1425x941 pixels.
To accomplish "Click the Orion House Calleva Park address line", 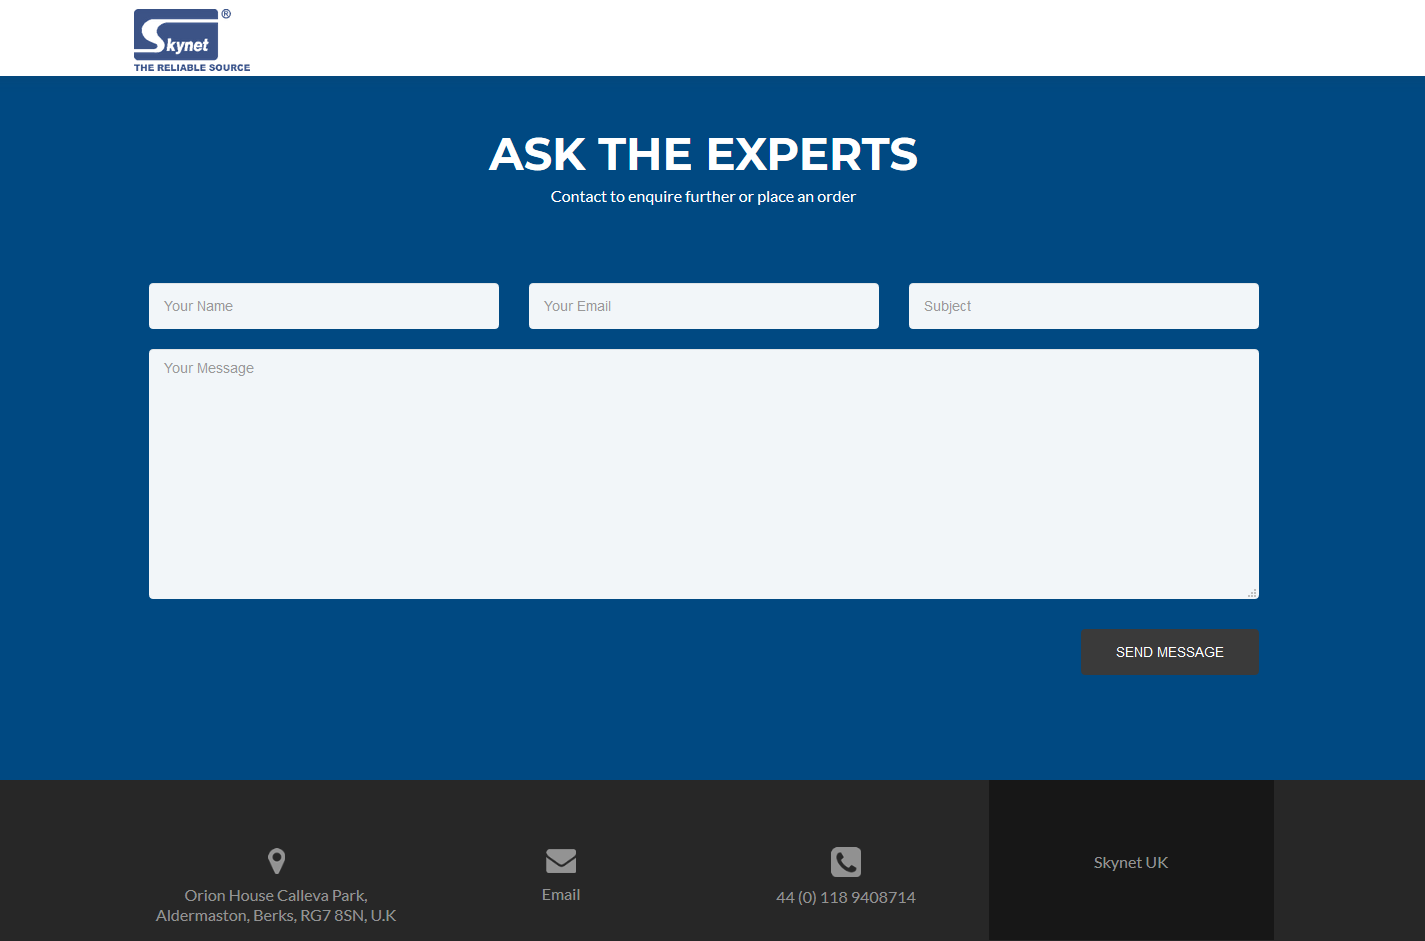I will (x=276, y=896).
